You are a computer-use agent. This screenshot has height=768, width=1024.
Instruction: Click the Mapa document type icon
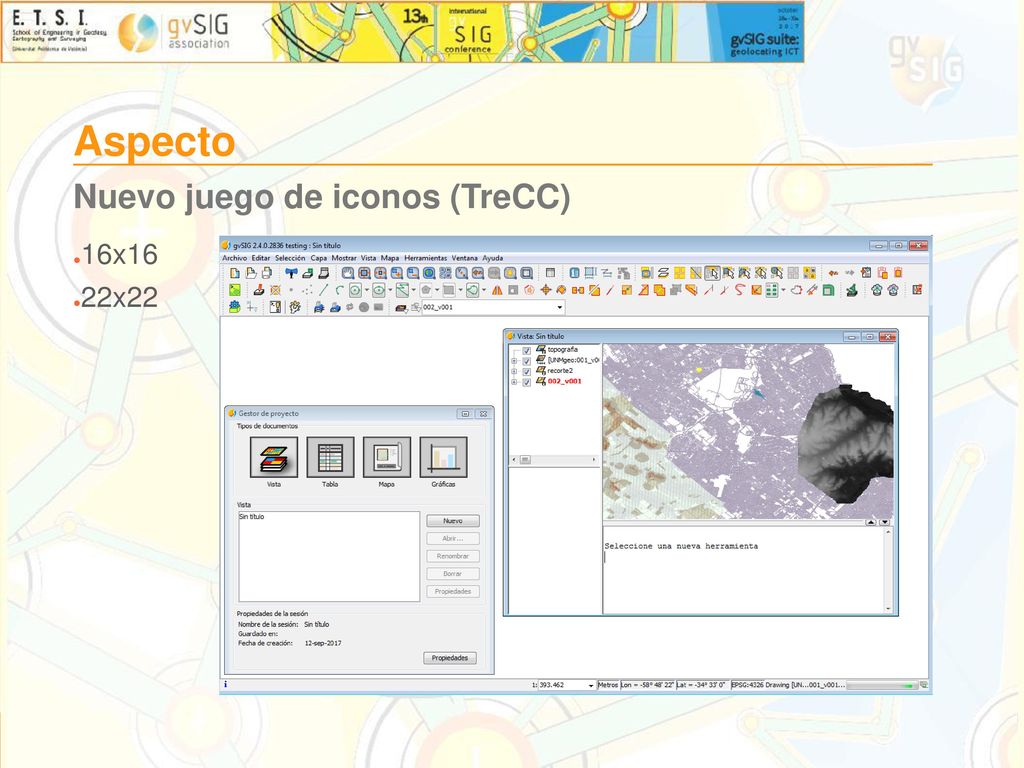[387, 457]
